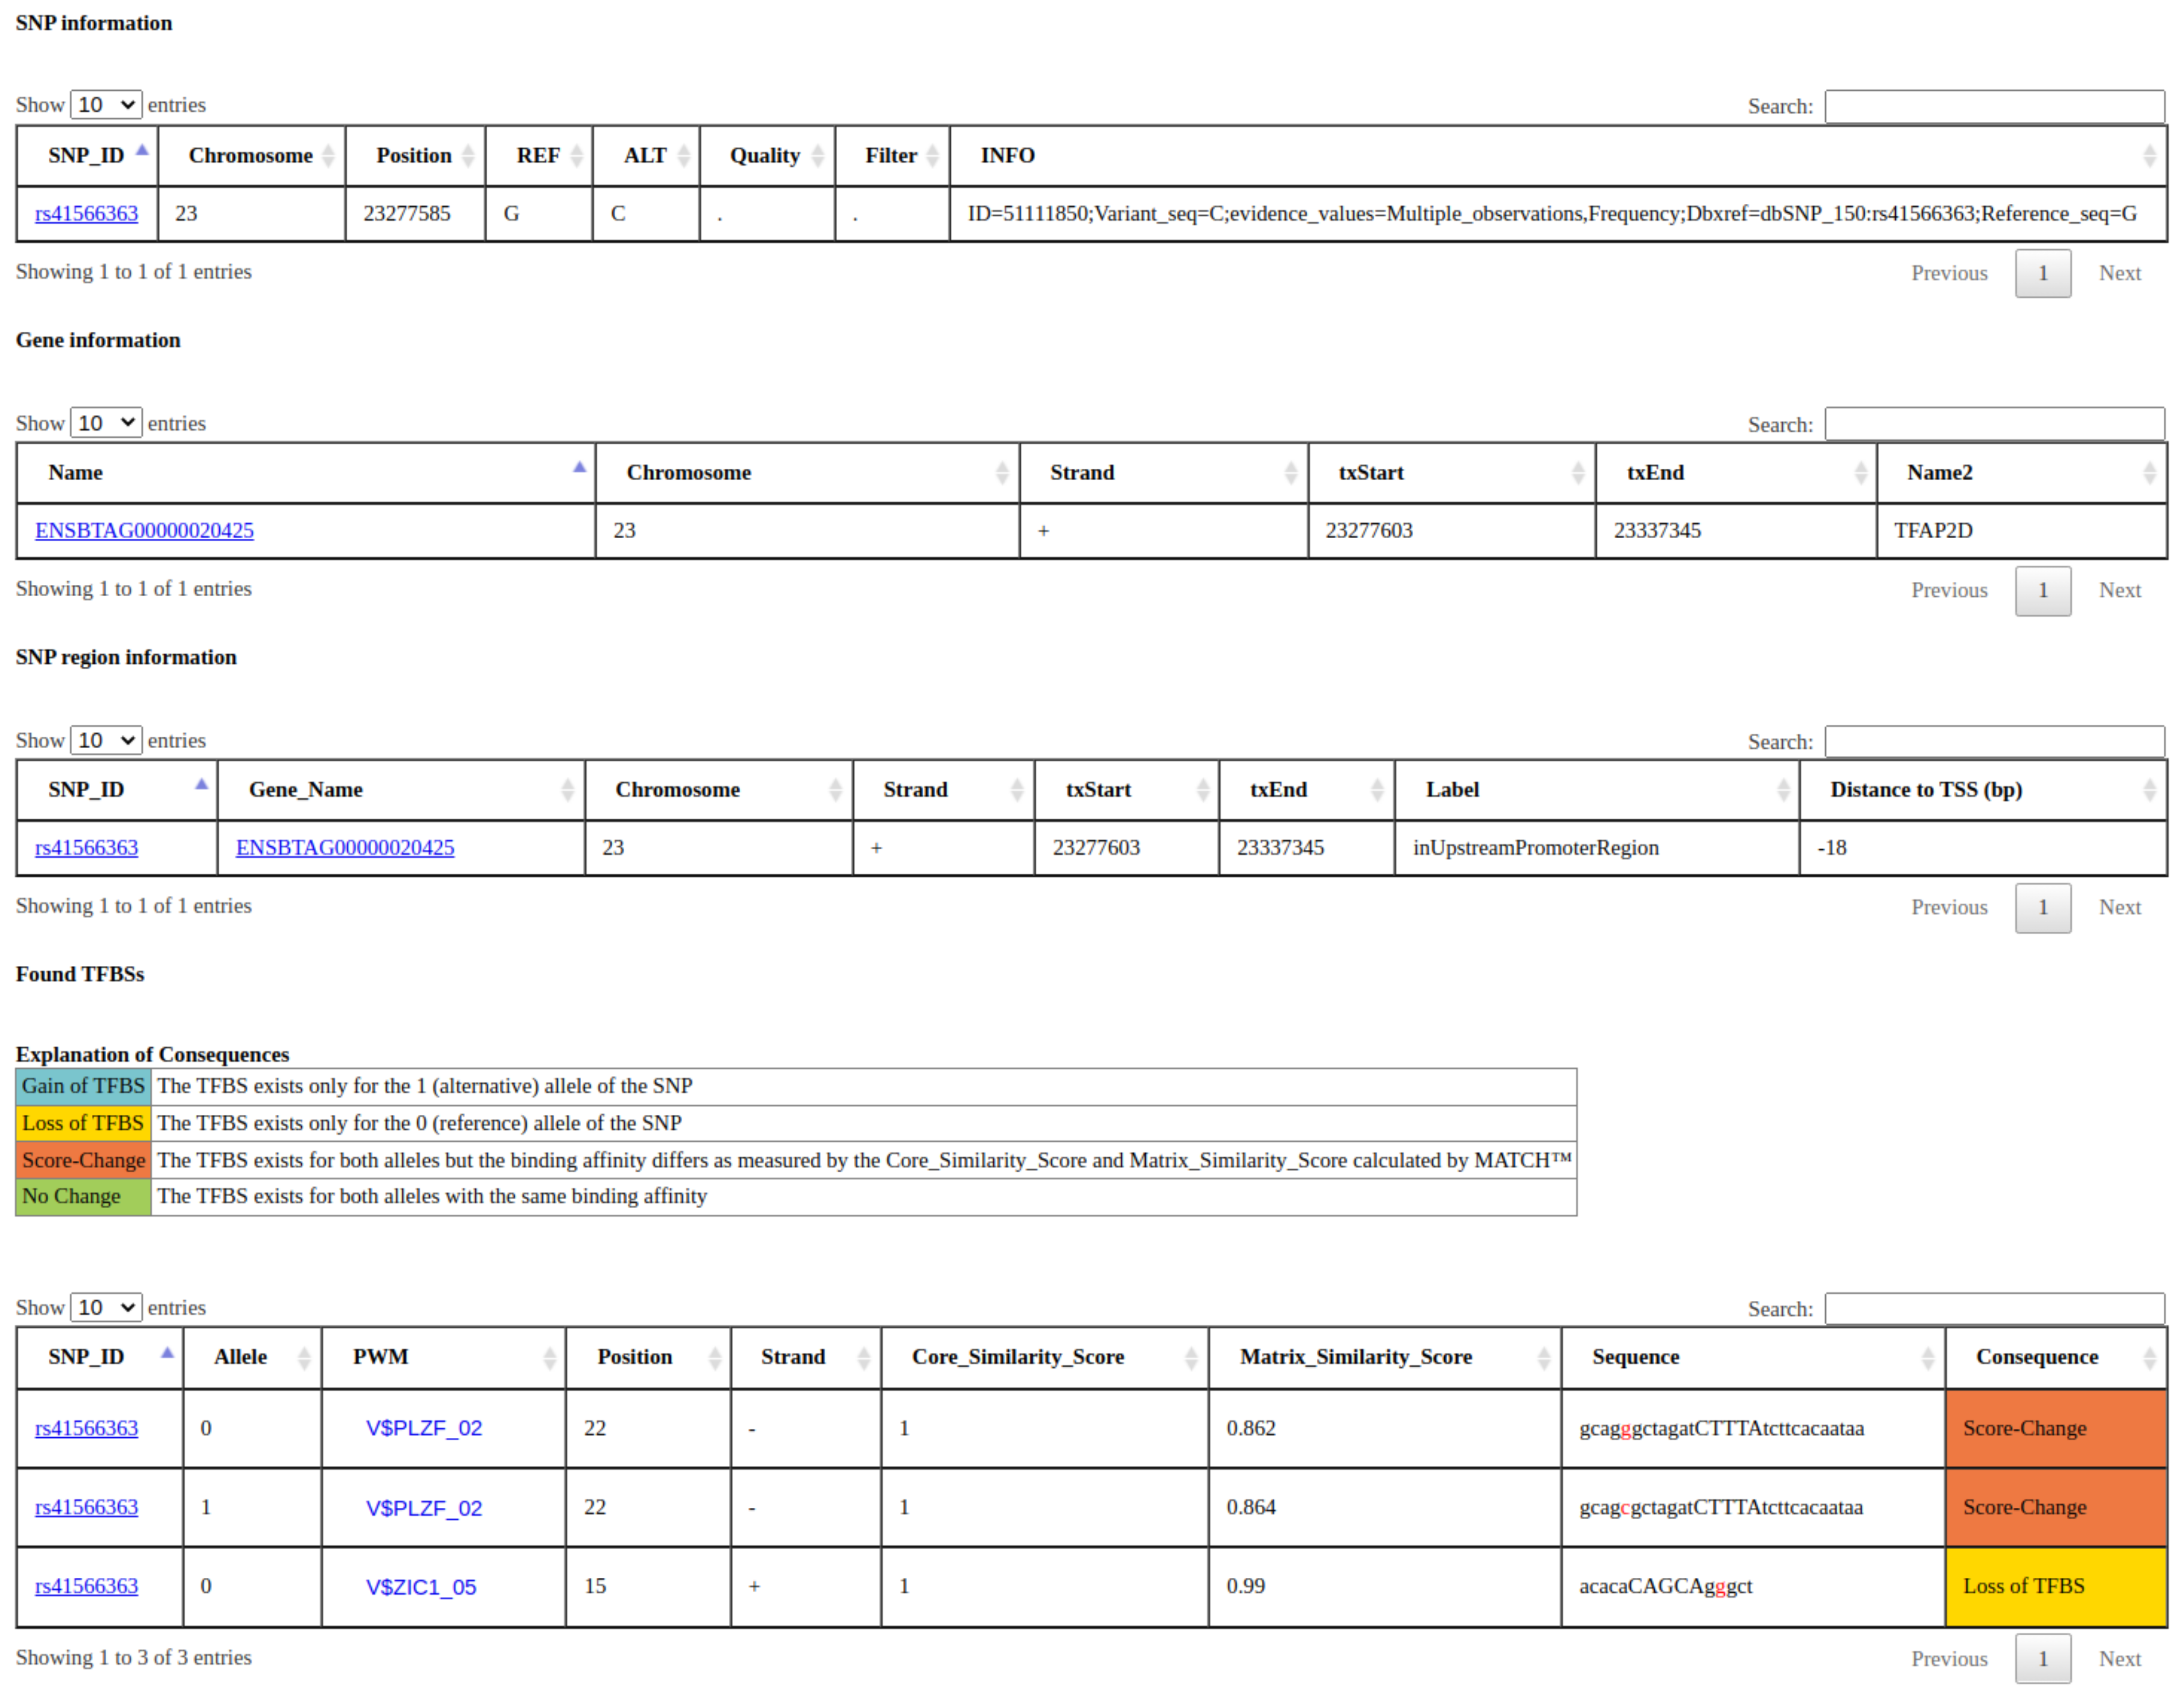Click sort arrows on Quality column
2184x1697 pixels.
click(x=817, y=156)
